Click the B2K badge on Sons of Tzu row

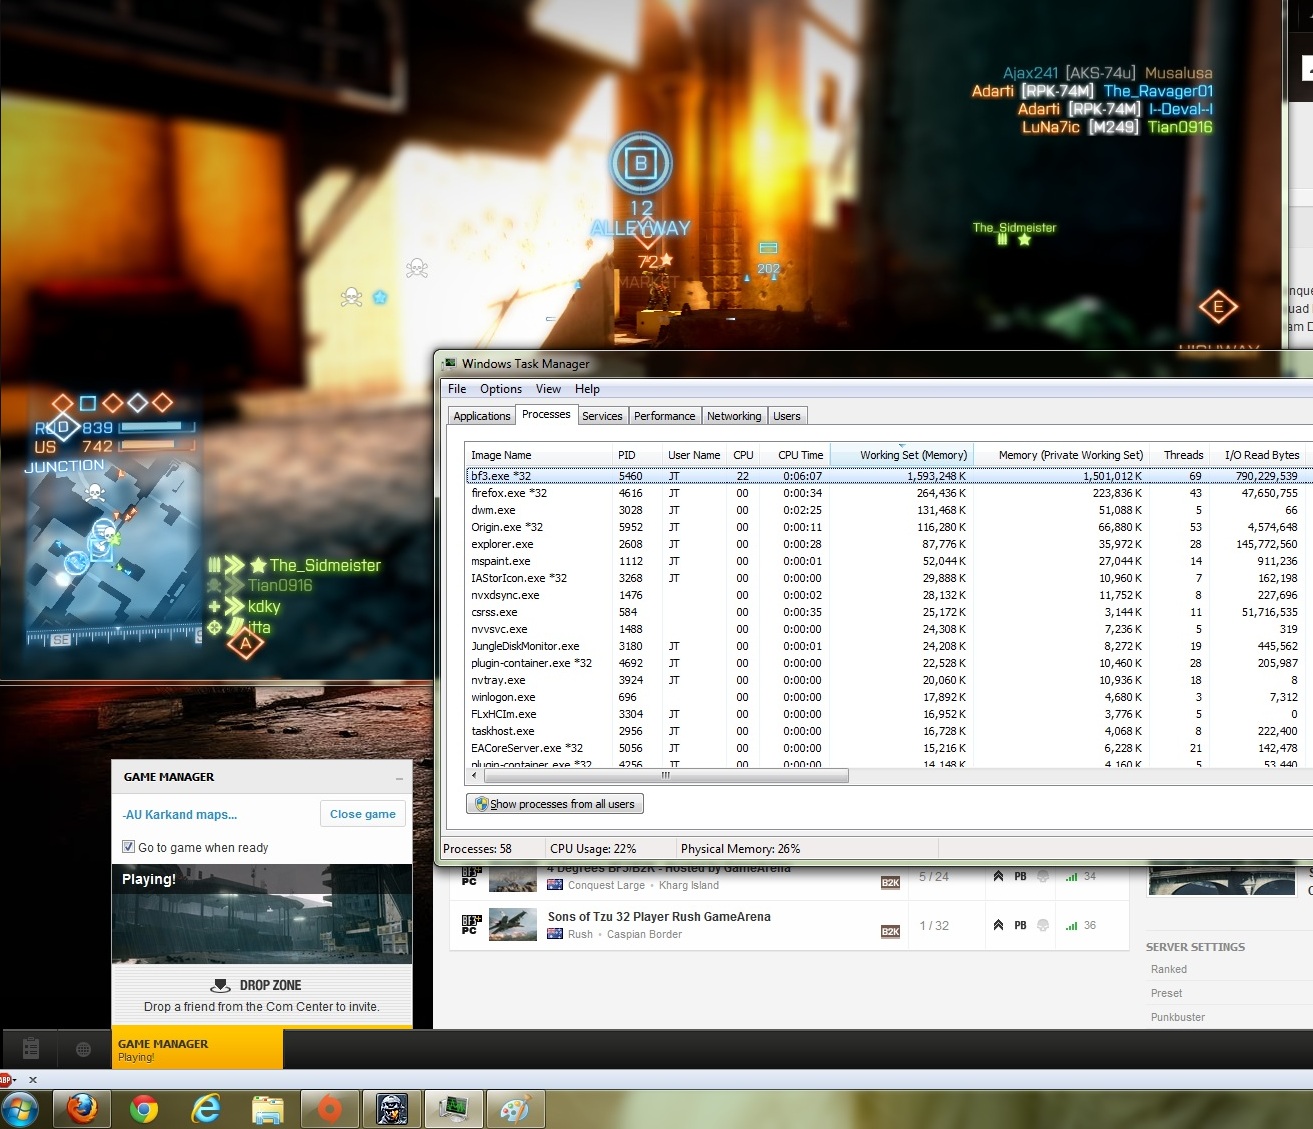click(x=890, y=931)
